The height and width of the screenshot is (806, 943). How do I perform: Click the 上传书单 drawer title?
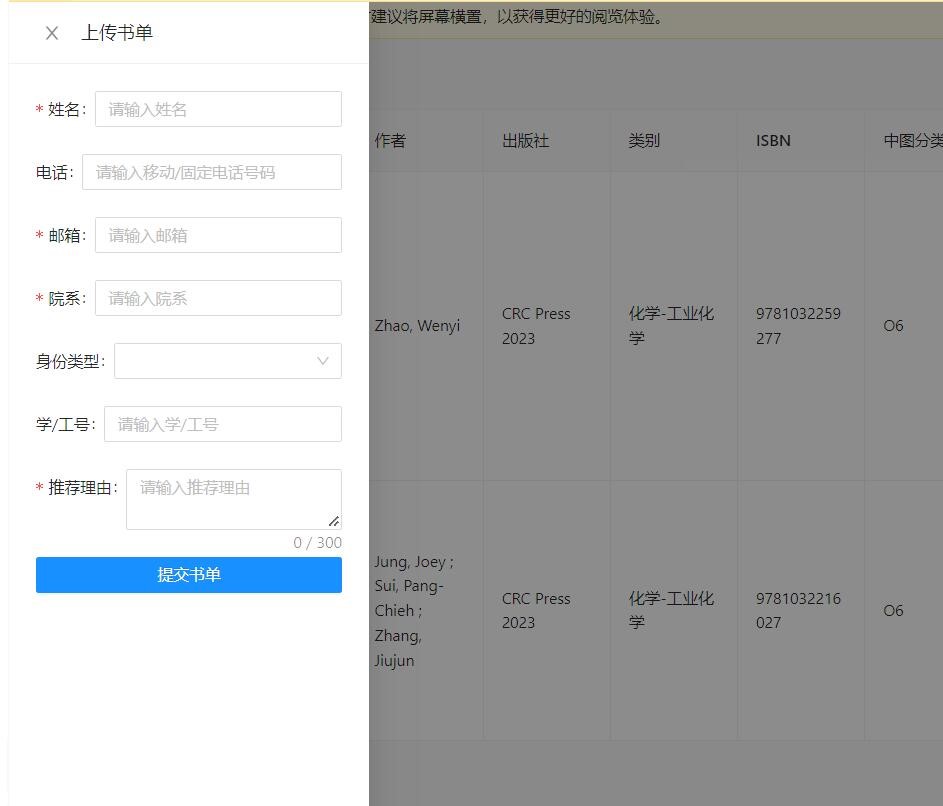pos(117,33)
